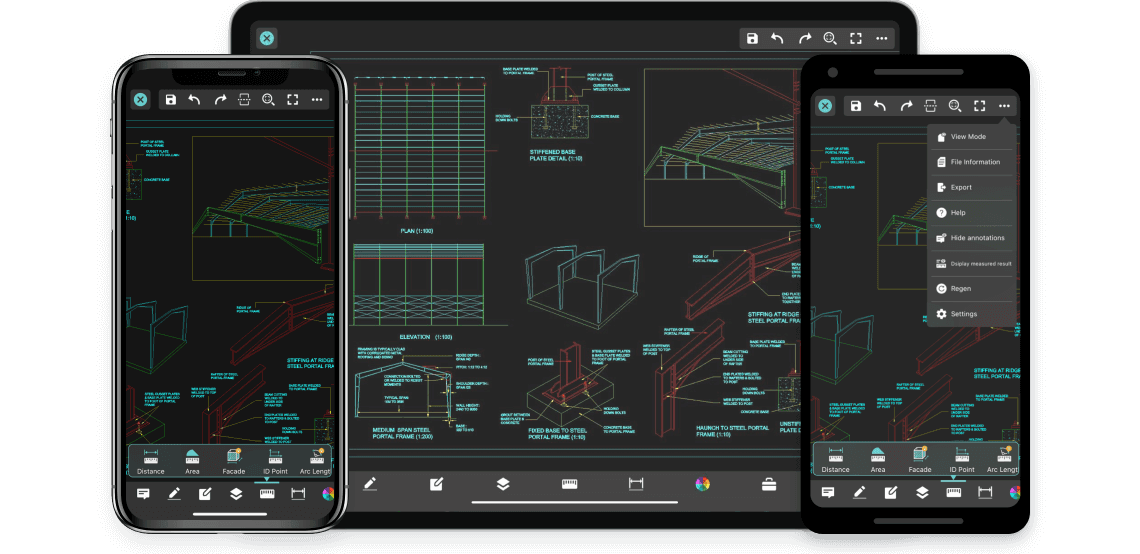1140x554 pixels.
Task: Tap the Save icon on the tablet
Action: [752, 39]
